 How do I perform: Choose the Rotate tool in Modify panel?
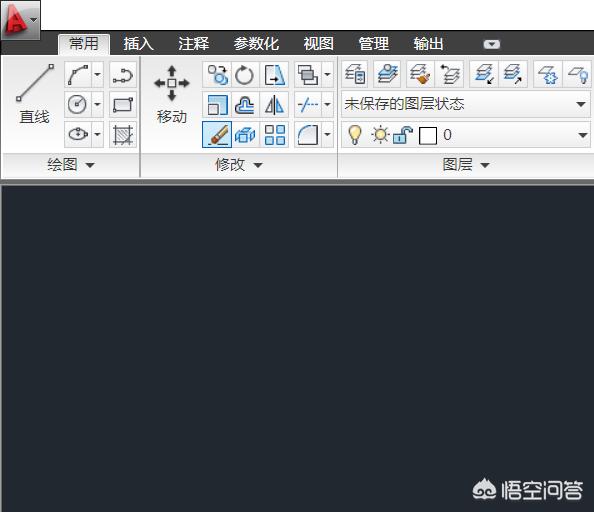(245, 75)
